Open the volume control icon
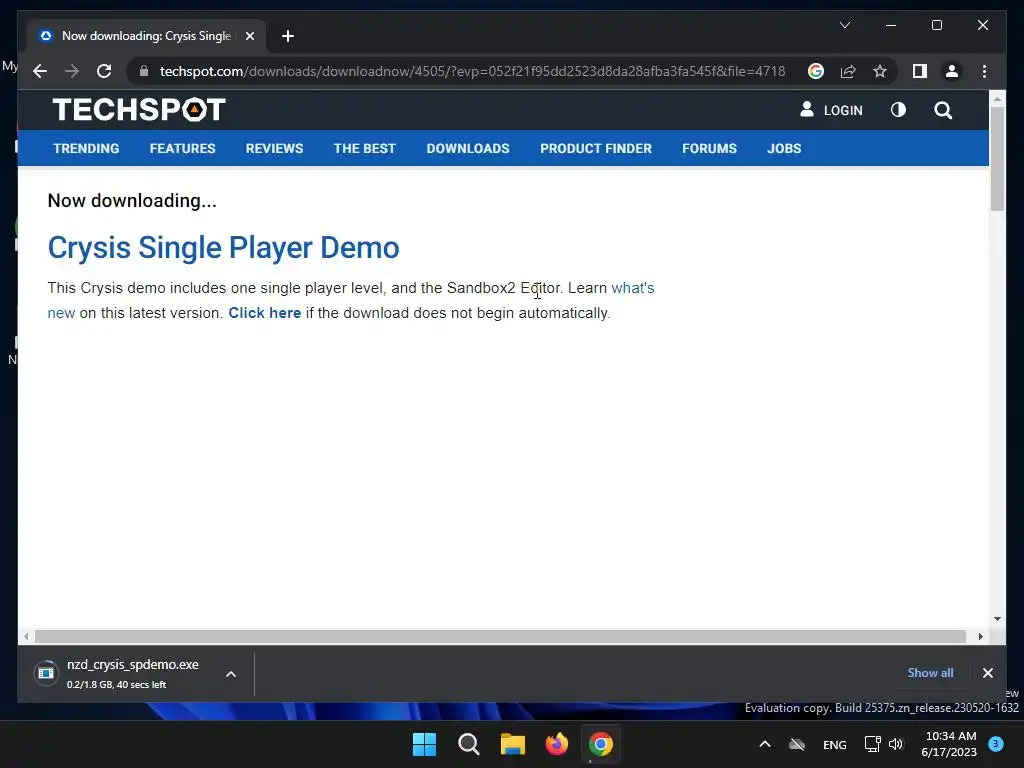This screenshot has width=1024, height=768. [x=896, y=744]
